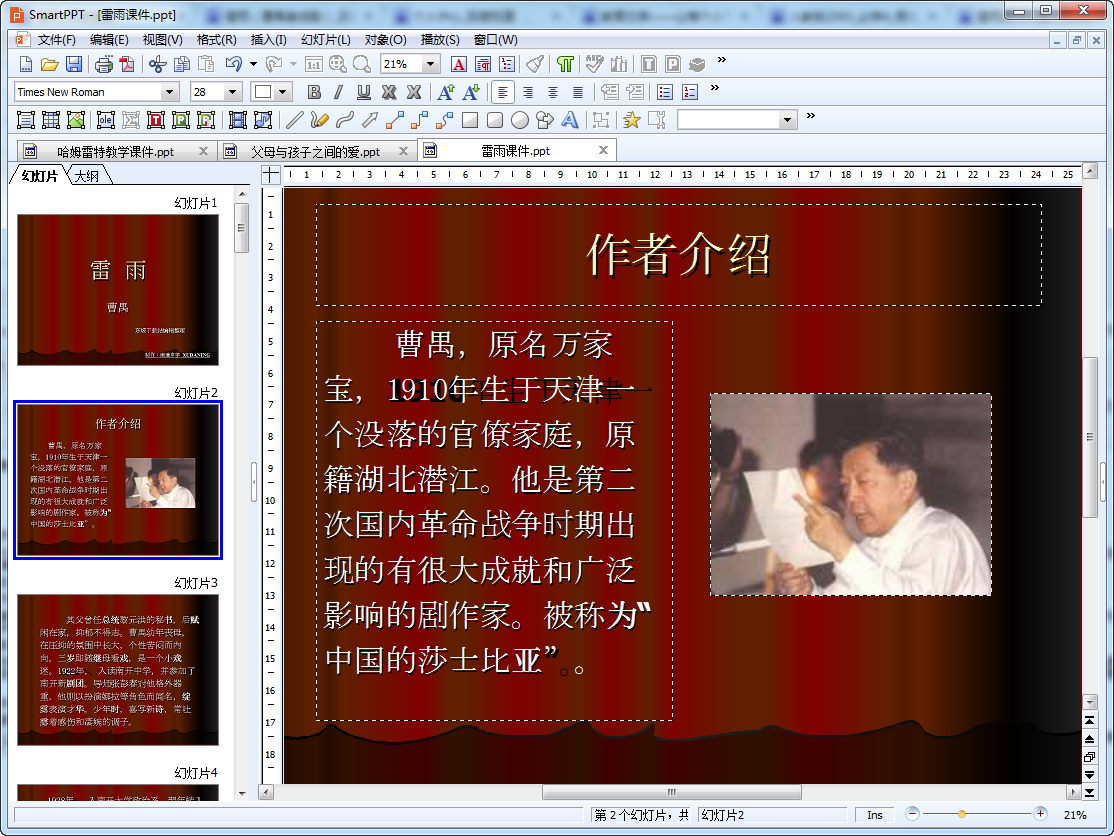Apply bulleted list formatting
This screenshot has width=1114, height=836.
pos(665,92)
